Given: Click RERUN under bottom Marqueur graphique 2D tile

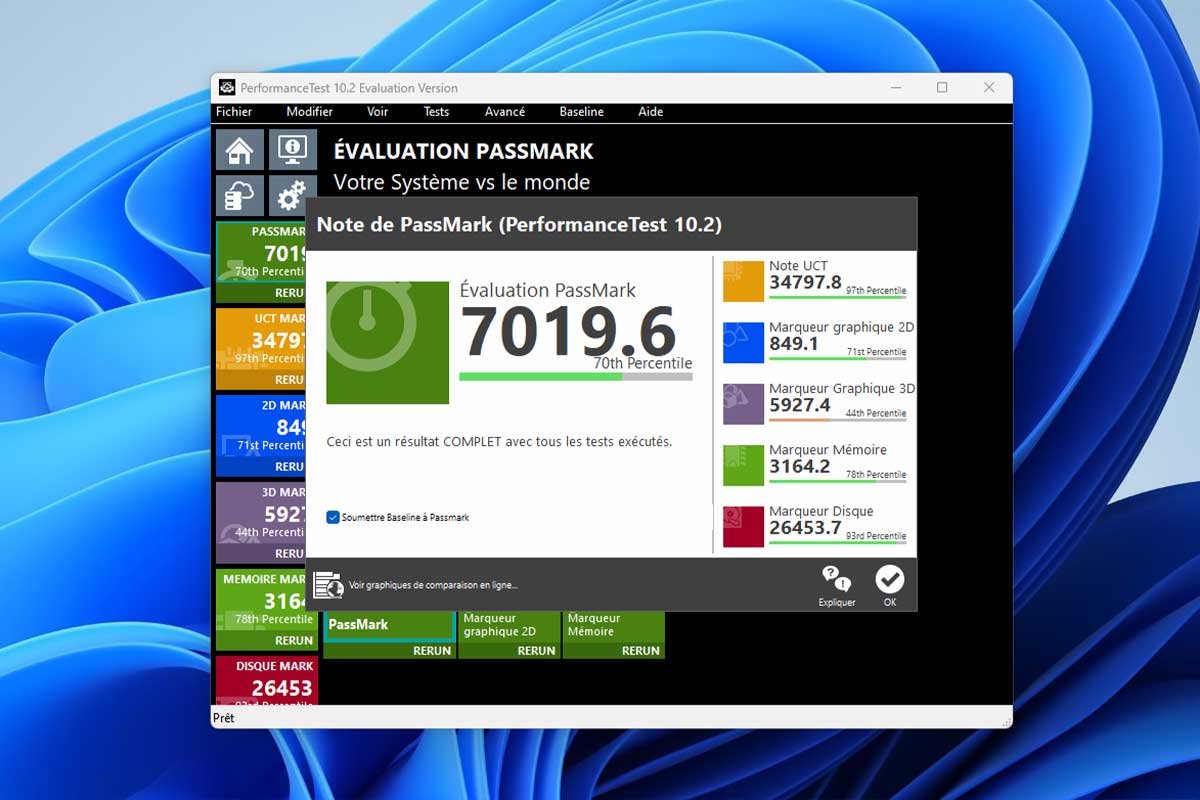Looking at the screenshot, I should (x=537, y=651).
